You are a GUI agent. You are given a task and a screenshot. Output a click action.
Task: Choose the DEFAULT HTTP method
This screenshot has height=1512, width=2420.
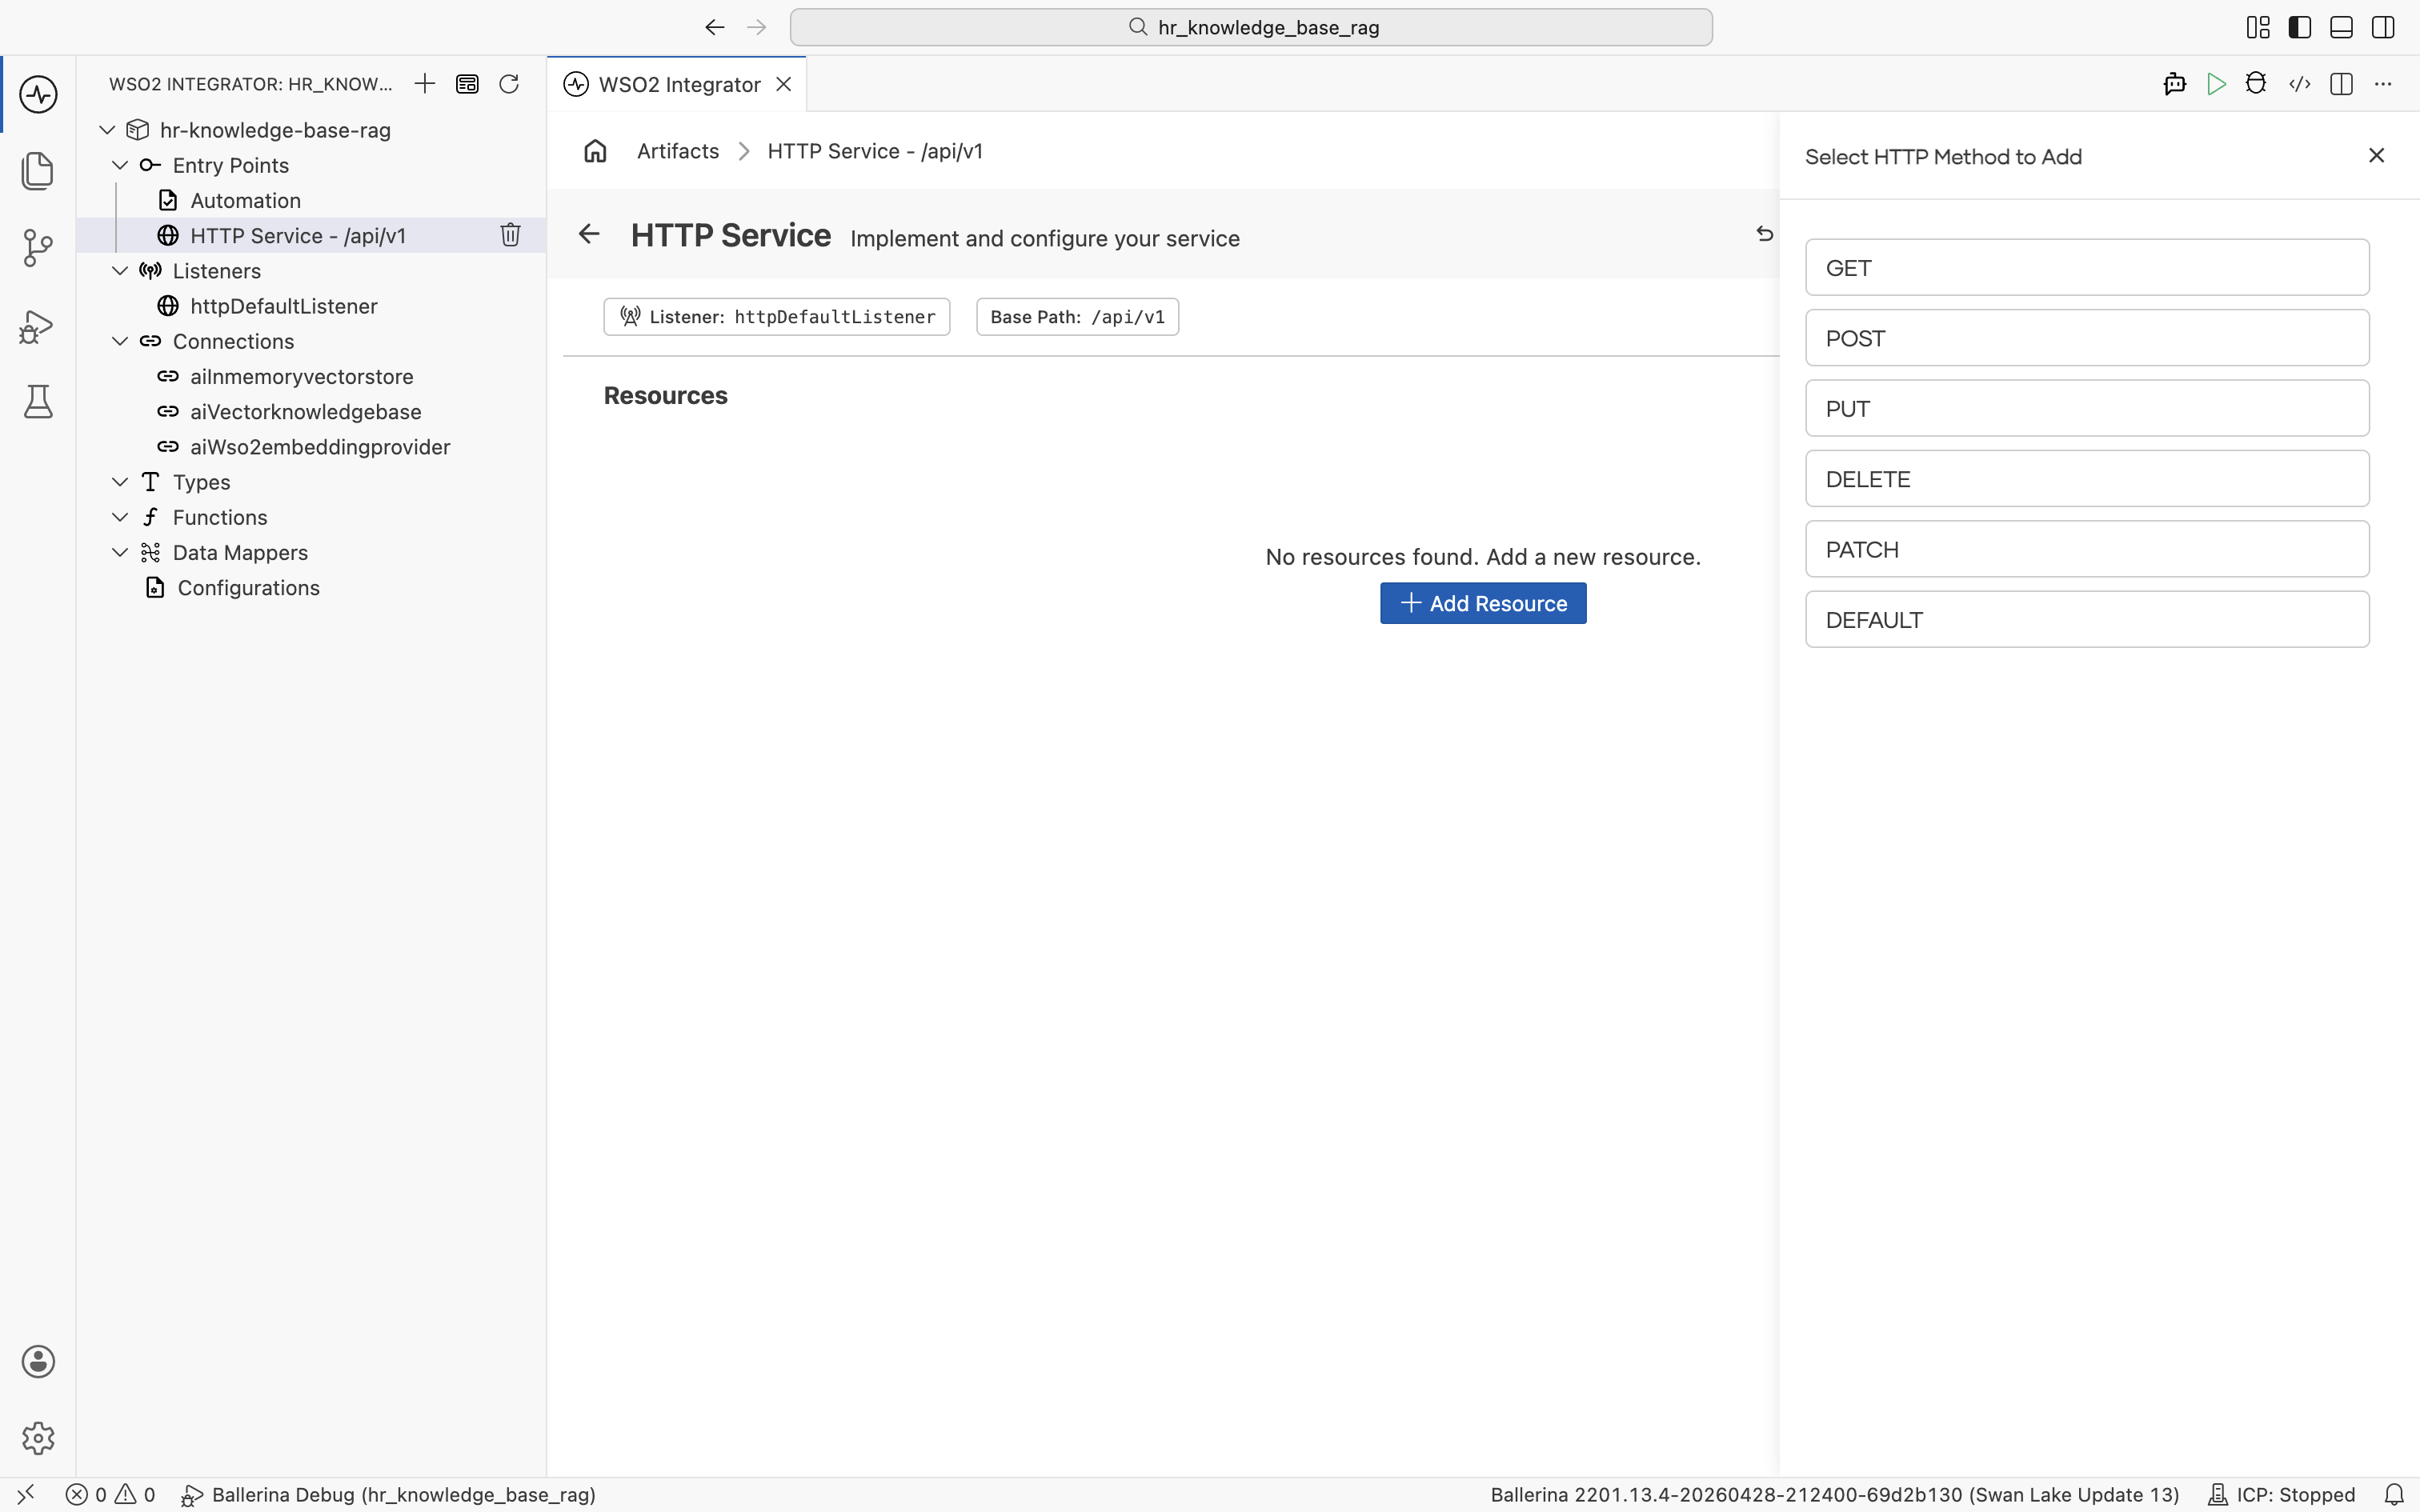pyautogui.click(x=2087, y=619)
